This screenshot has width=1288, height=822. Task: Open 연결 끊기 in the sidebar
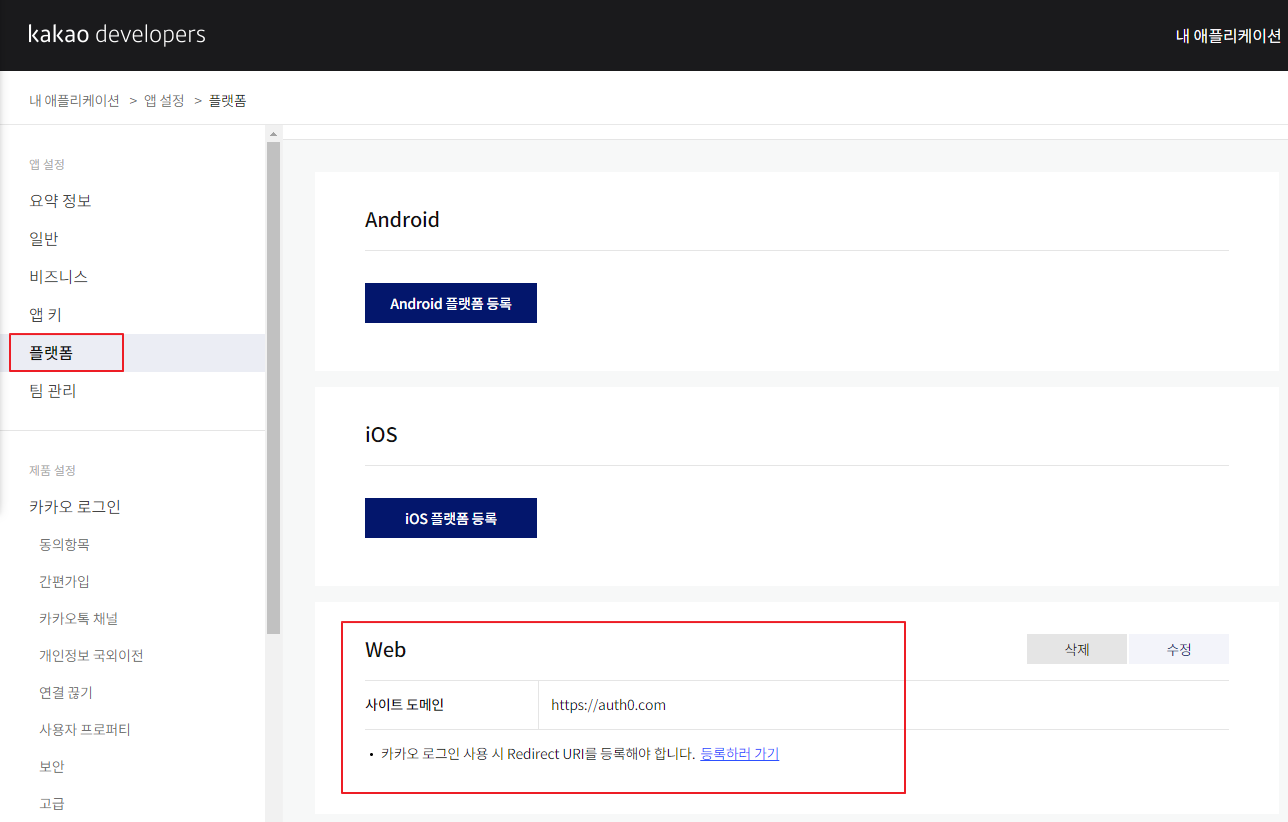point(66,692)
